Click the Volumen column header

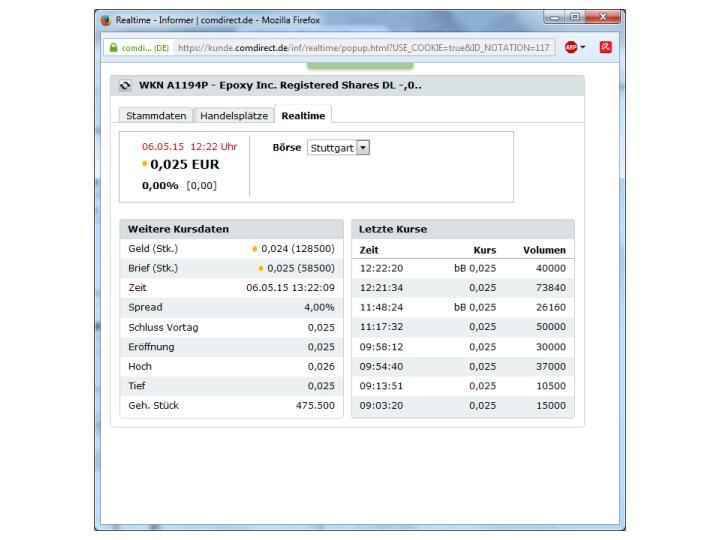coord(544,250)
